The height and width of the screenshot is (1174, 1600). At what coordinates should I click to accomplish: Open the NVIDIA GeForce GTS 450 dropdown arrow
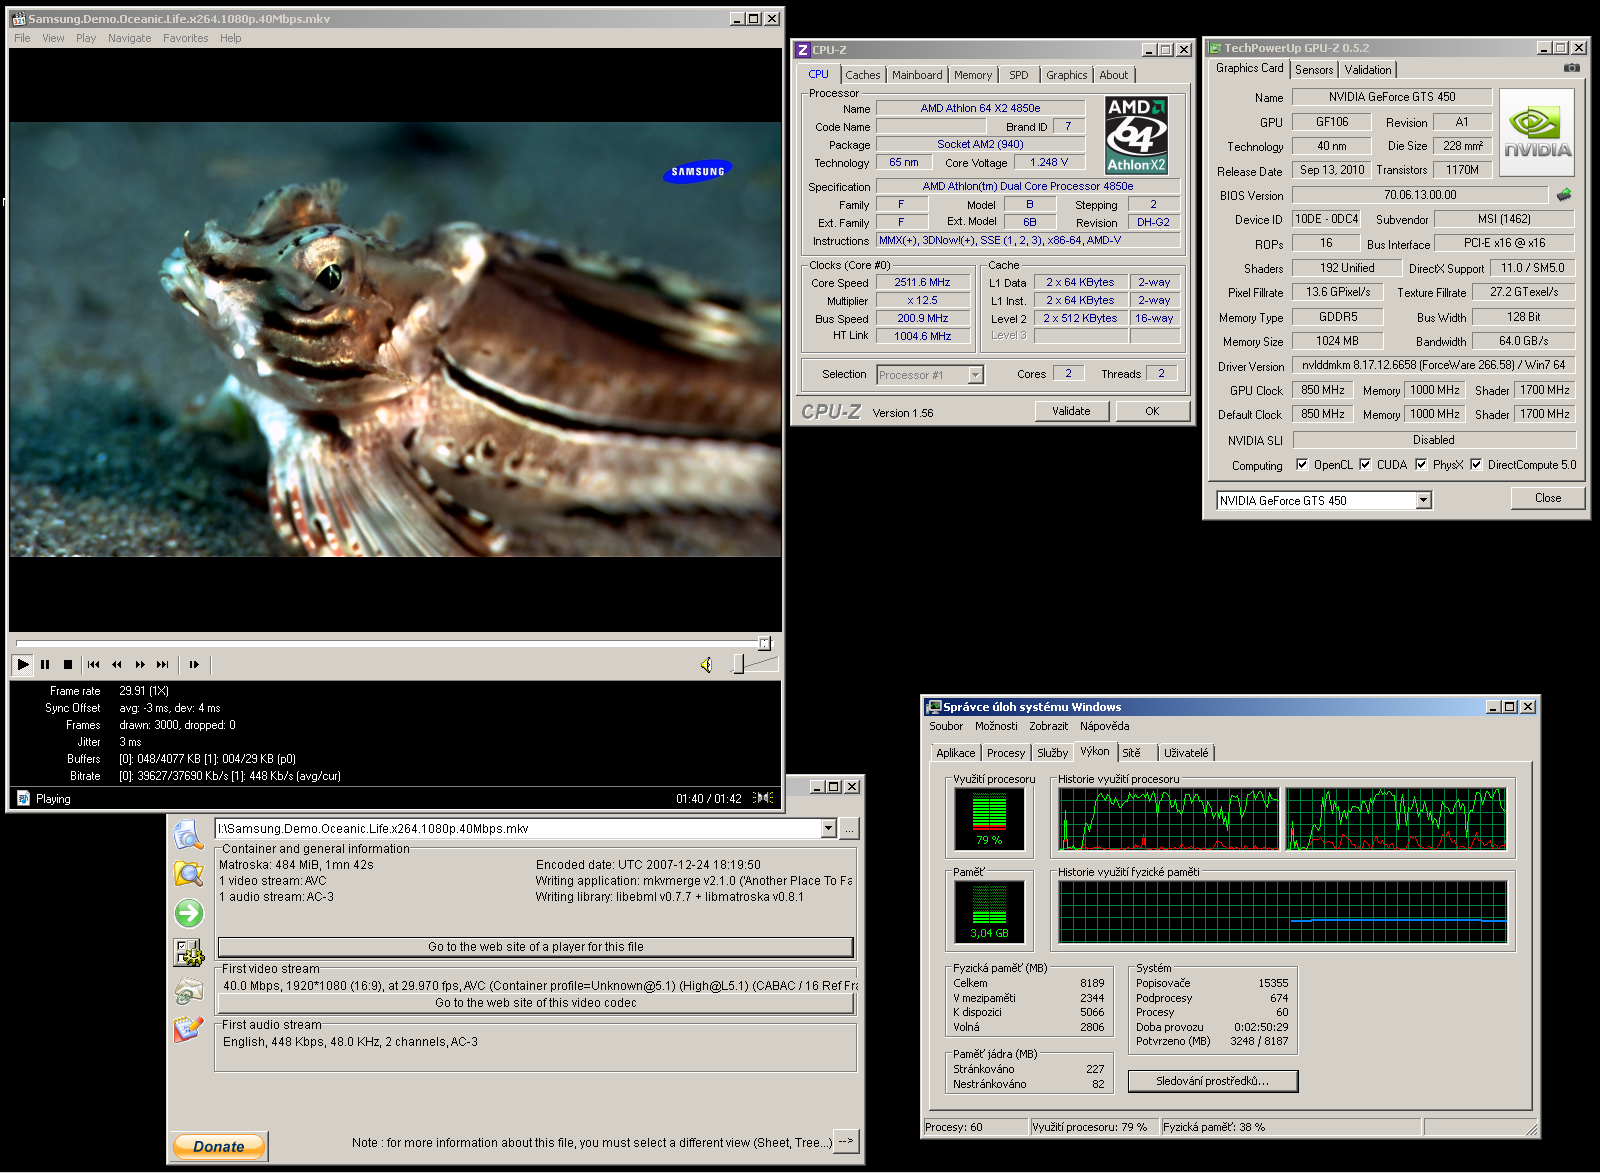coord(1424,500)
